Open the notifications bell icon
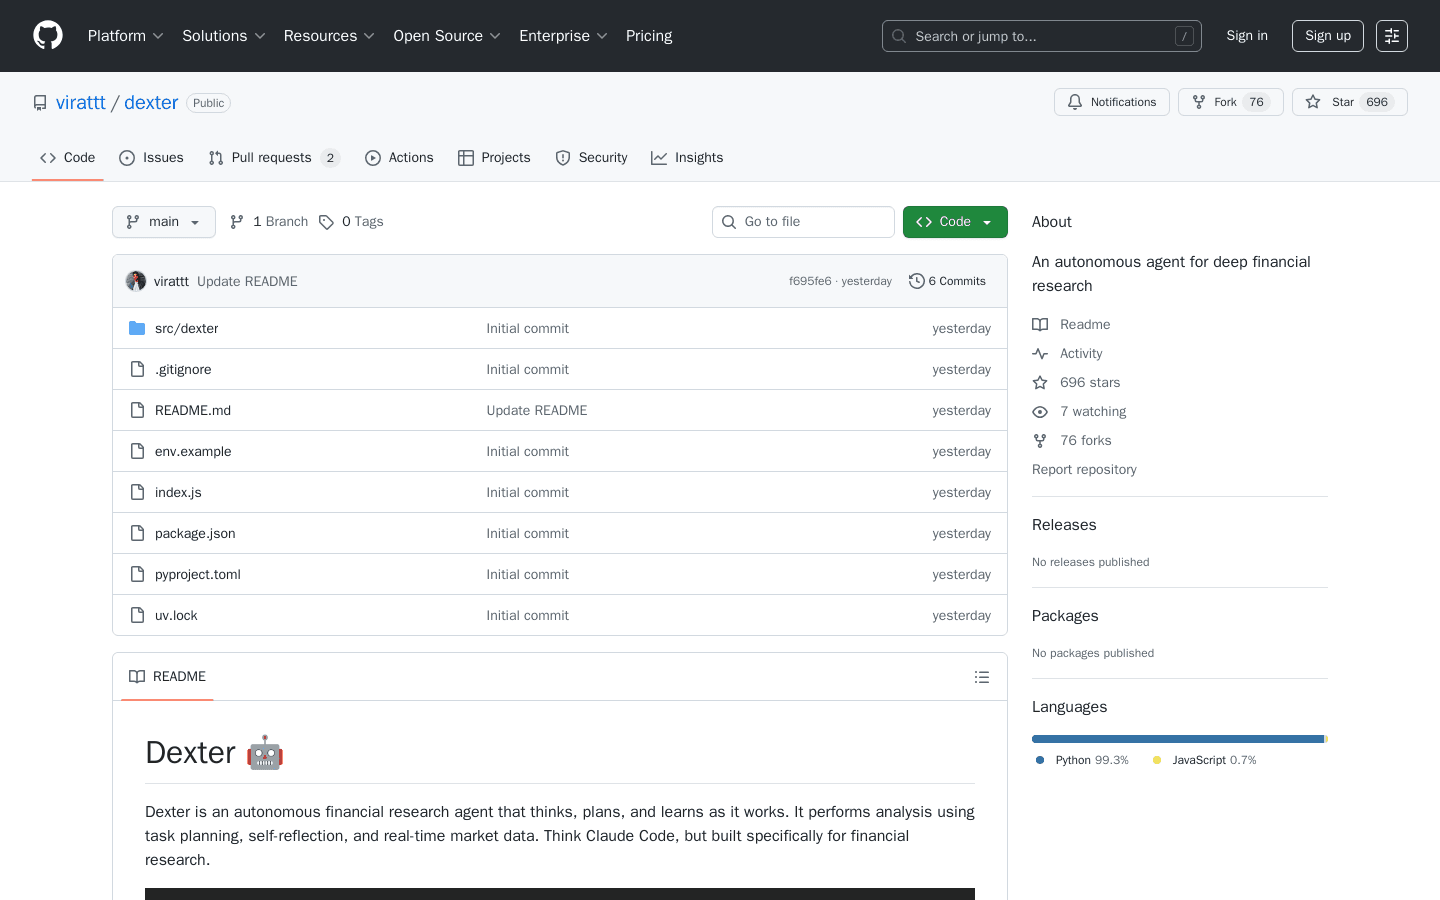 click(1075, 101)
